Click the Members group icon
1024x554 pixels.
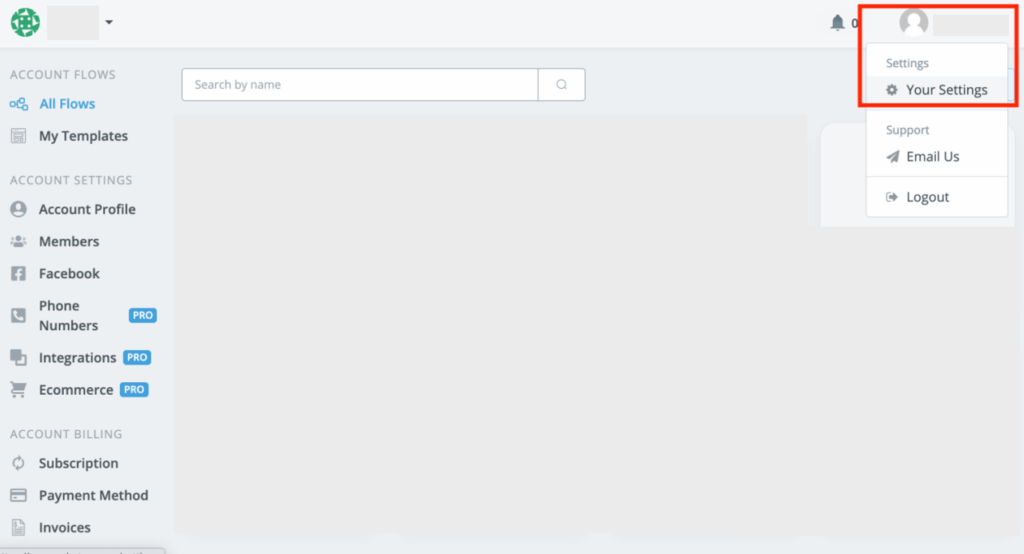pos(18,241)
